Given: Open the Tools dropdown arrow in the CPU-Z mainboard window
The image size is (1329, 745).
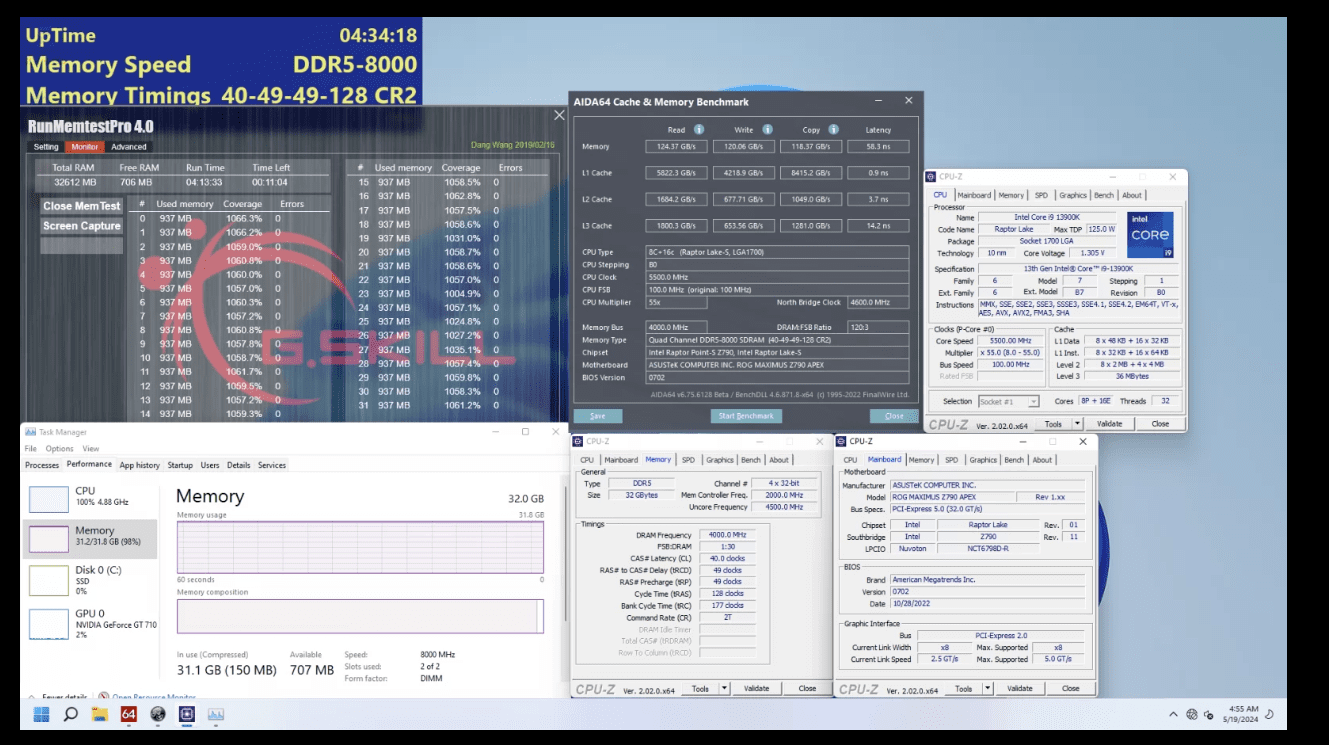Looking at the screenshot, I should click(988, 688).
